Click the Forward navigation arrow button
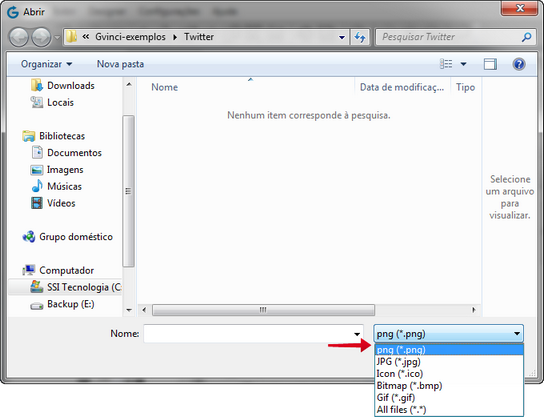544x417 pixels. click(41, 37)
